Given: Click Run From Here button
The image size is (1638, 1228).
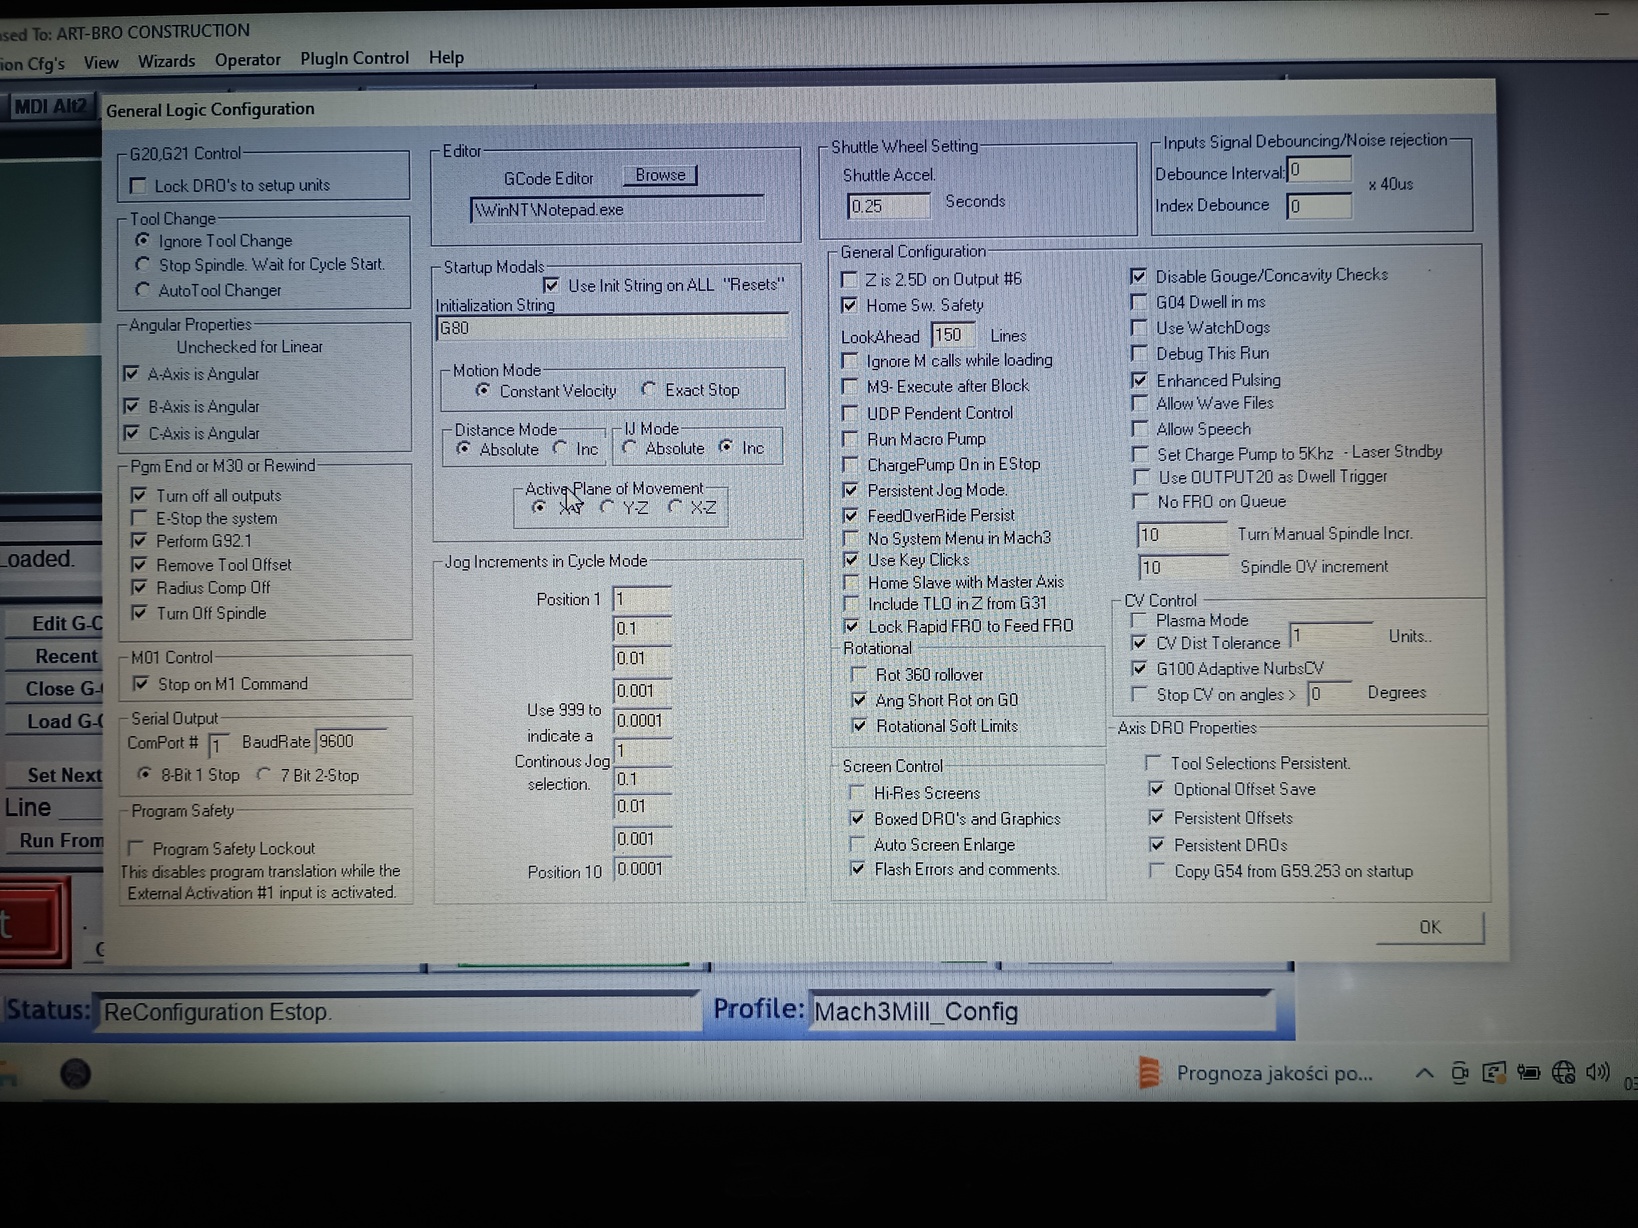Looking at the screenshot, I should (x=54, y=840).
